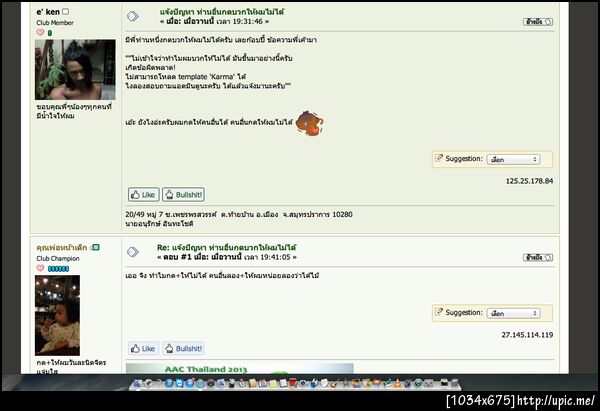Image resolution: width=600 pixels, height=411 pixels.
Task: Click the post icon beside the Re: reply title
Action: point(133,252)
